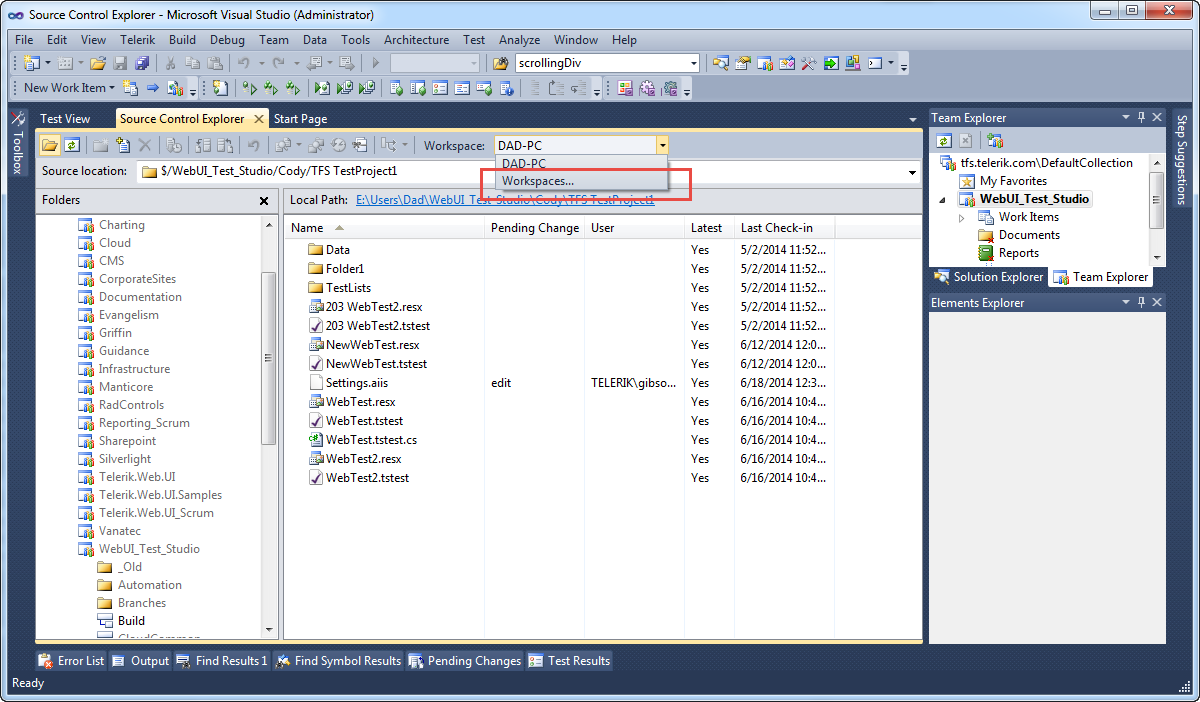Click Add Existing Team Project icon
1200x702 pixels.
[995, 141]
